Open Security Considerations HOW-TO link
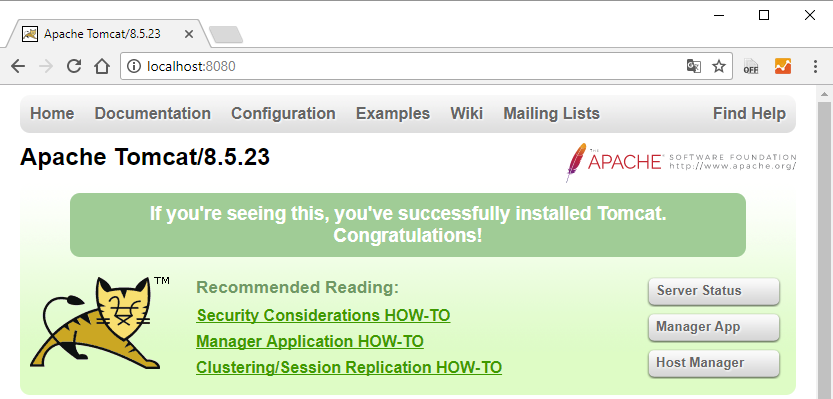Viewport: 833px width, 399px height. coord(323,316)
